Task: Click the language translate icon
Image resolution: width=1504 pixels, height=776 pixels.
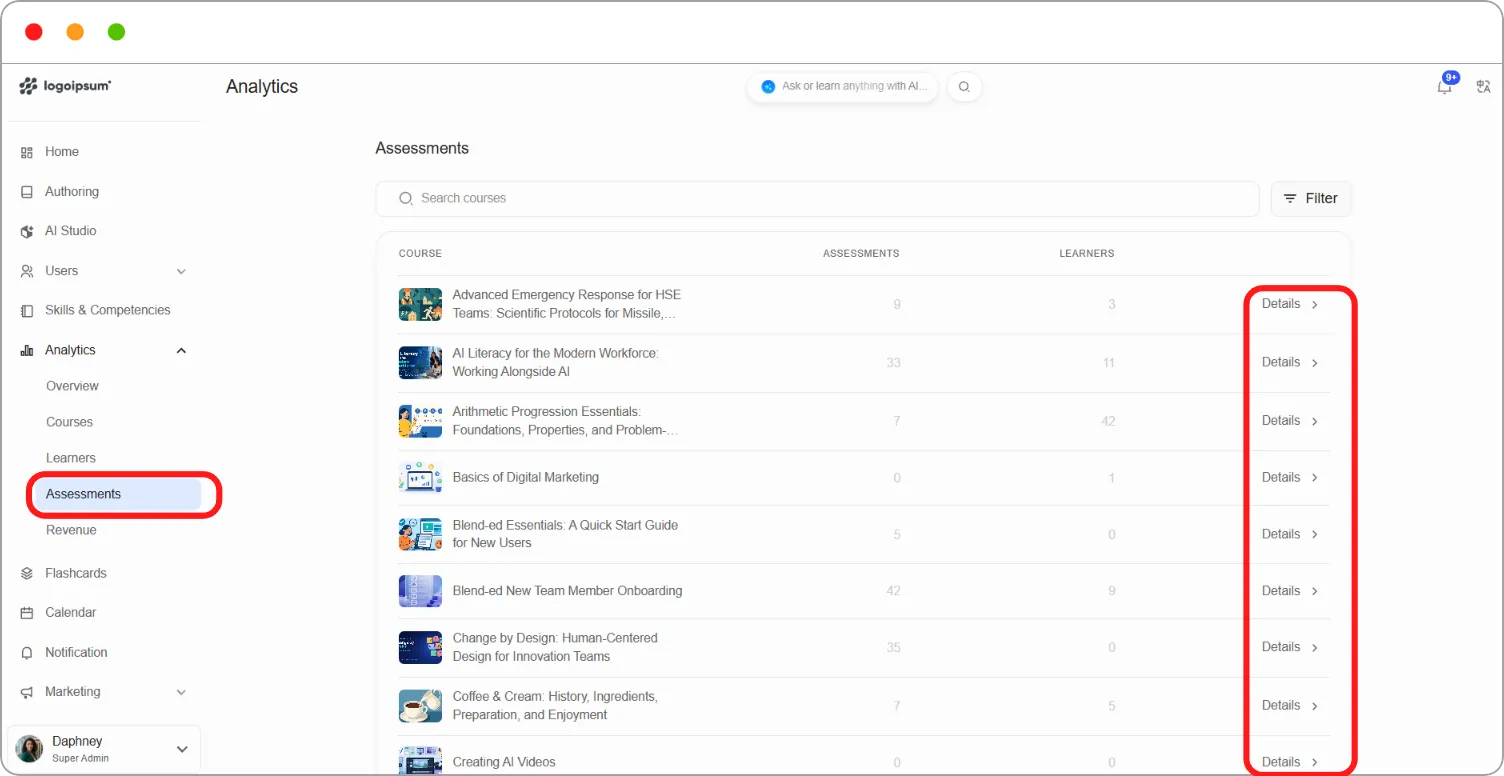Action: (x=1483, y=87)
